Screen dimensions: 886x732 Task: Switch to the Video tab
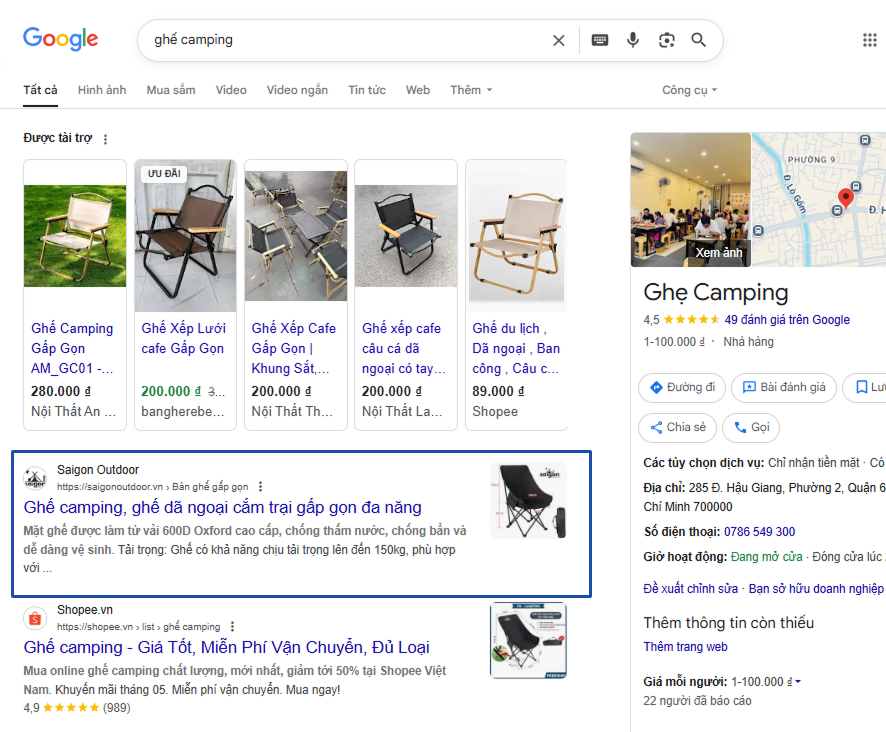[231, 90]
